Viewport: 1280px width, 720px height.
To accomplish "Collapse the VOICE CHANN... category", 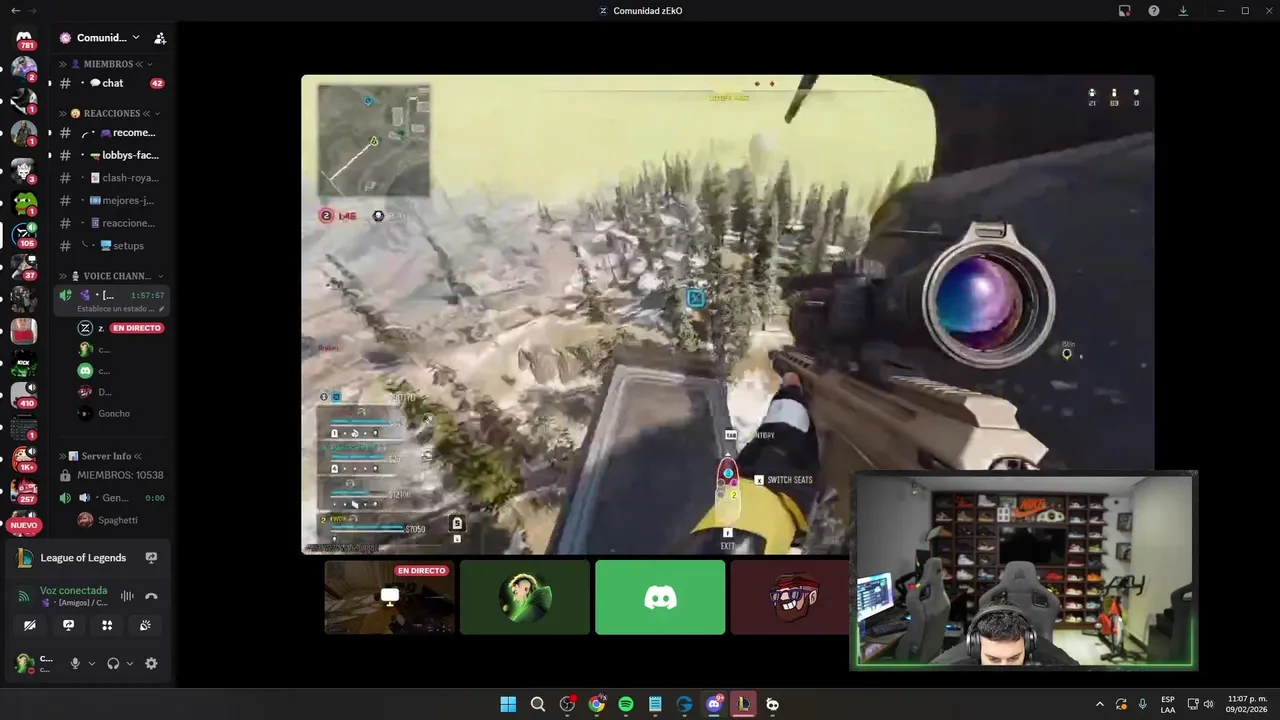I will [x=110, y=276].
